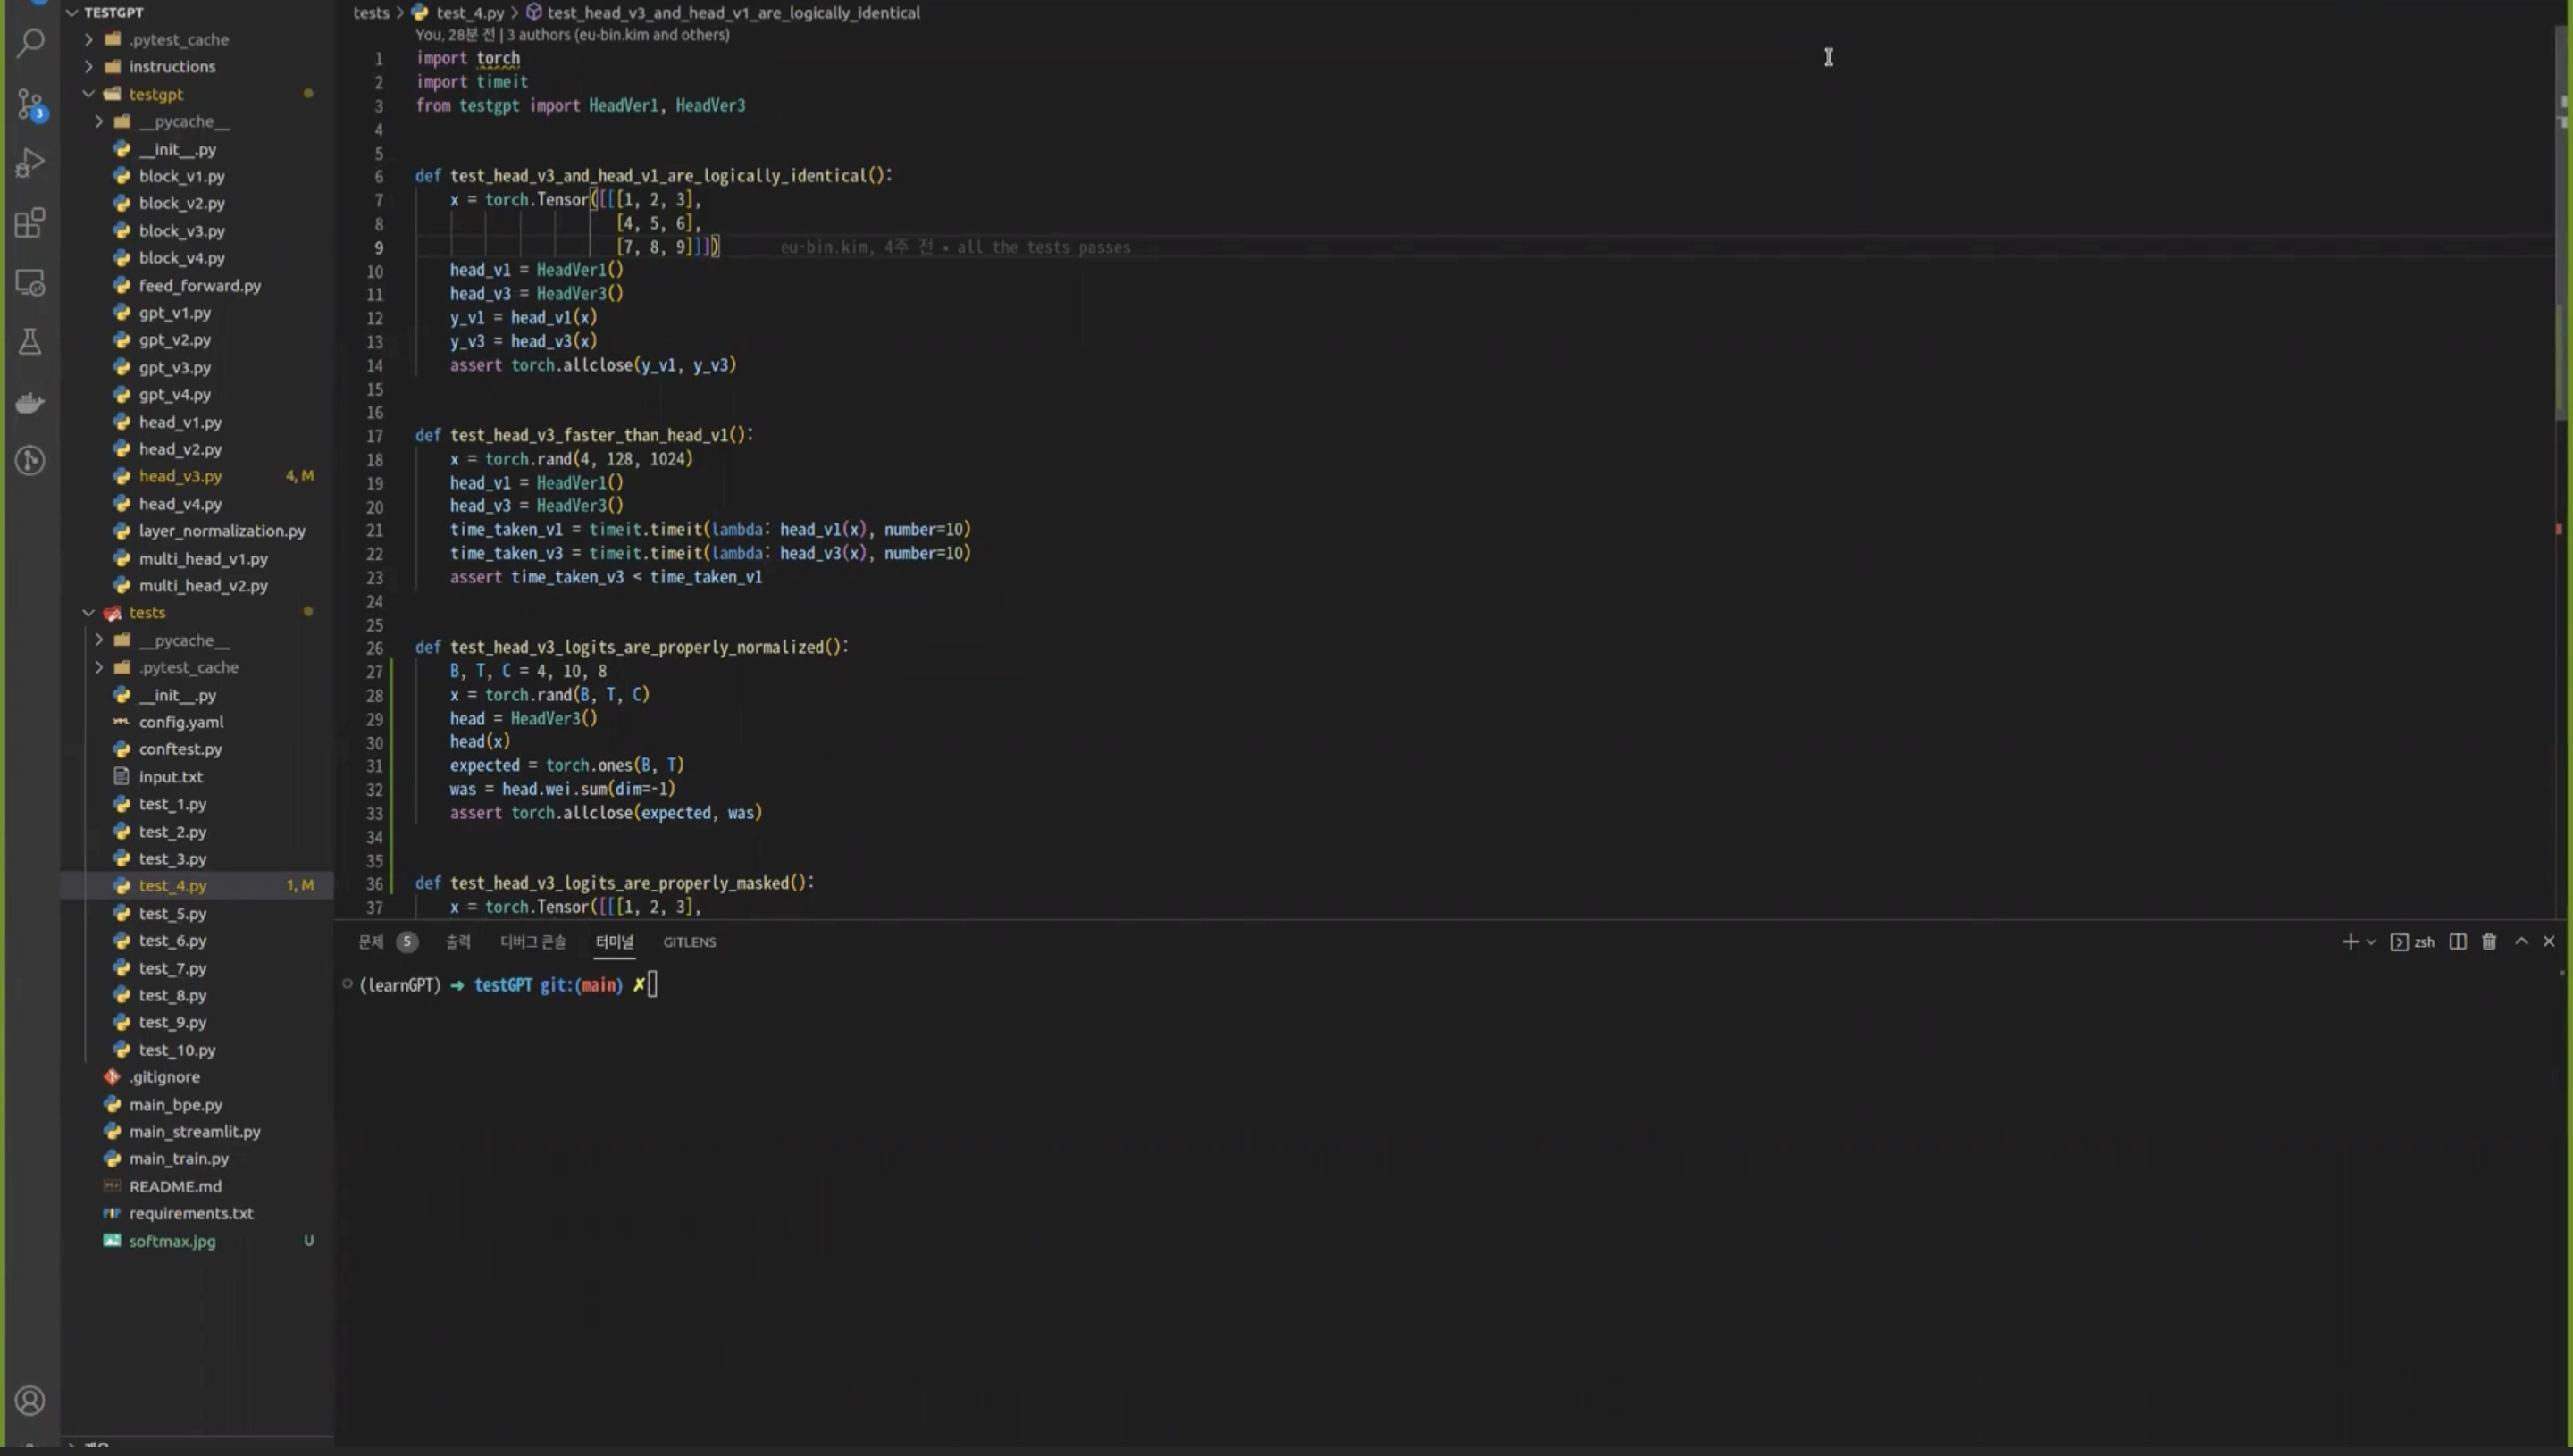Place cursor in terminal prompt

tap(652, 985)
